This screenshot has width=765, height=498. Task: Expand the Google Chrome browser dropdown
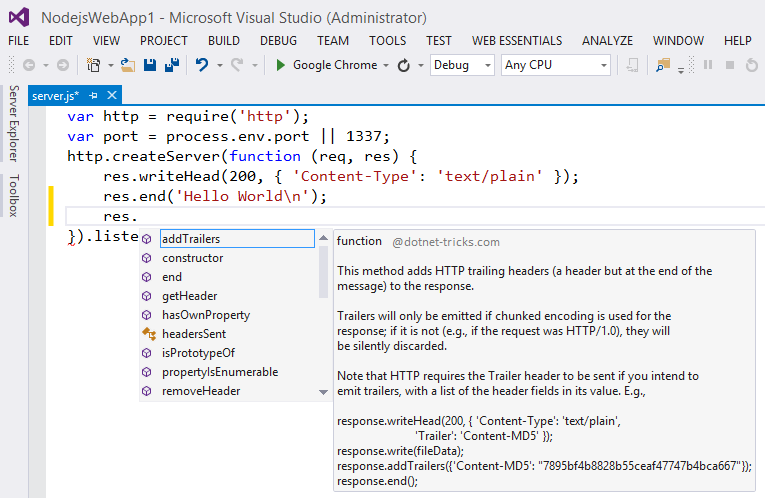tap(386, 65)
